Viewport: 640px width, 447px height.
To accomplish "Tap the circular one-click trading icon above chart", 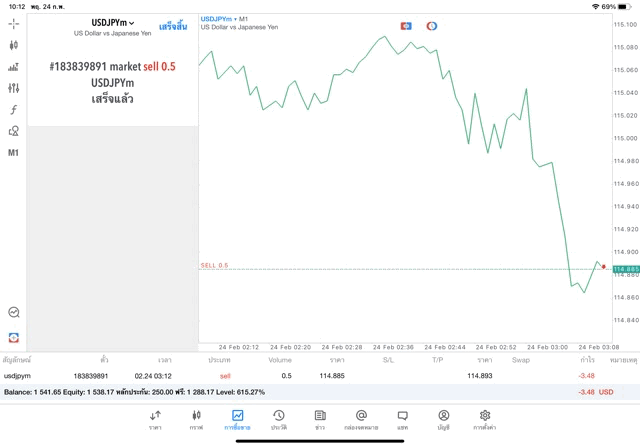I will (x=432, y=26).
